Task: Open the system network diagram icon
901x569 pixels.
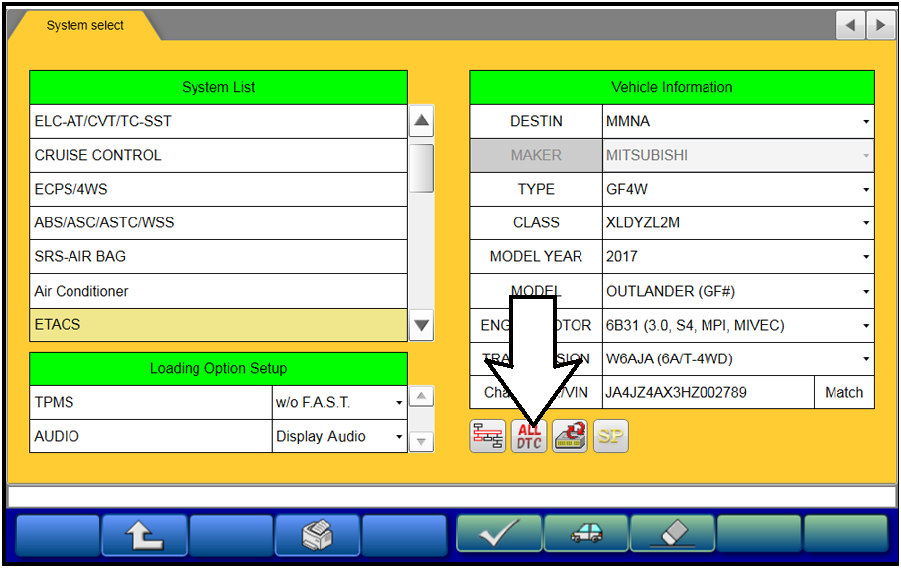Action: tap(488, 436)
